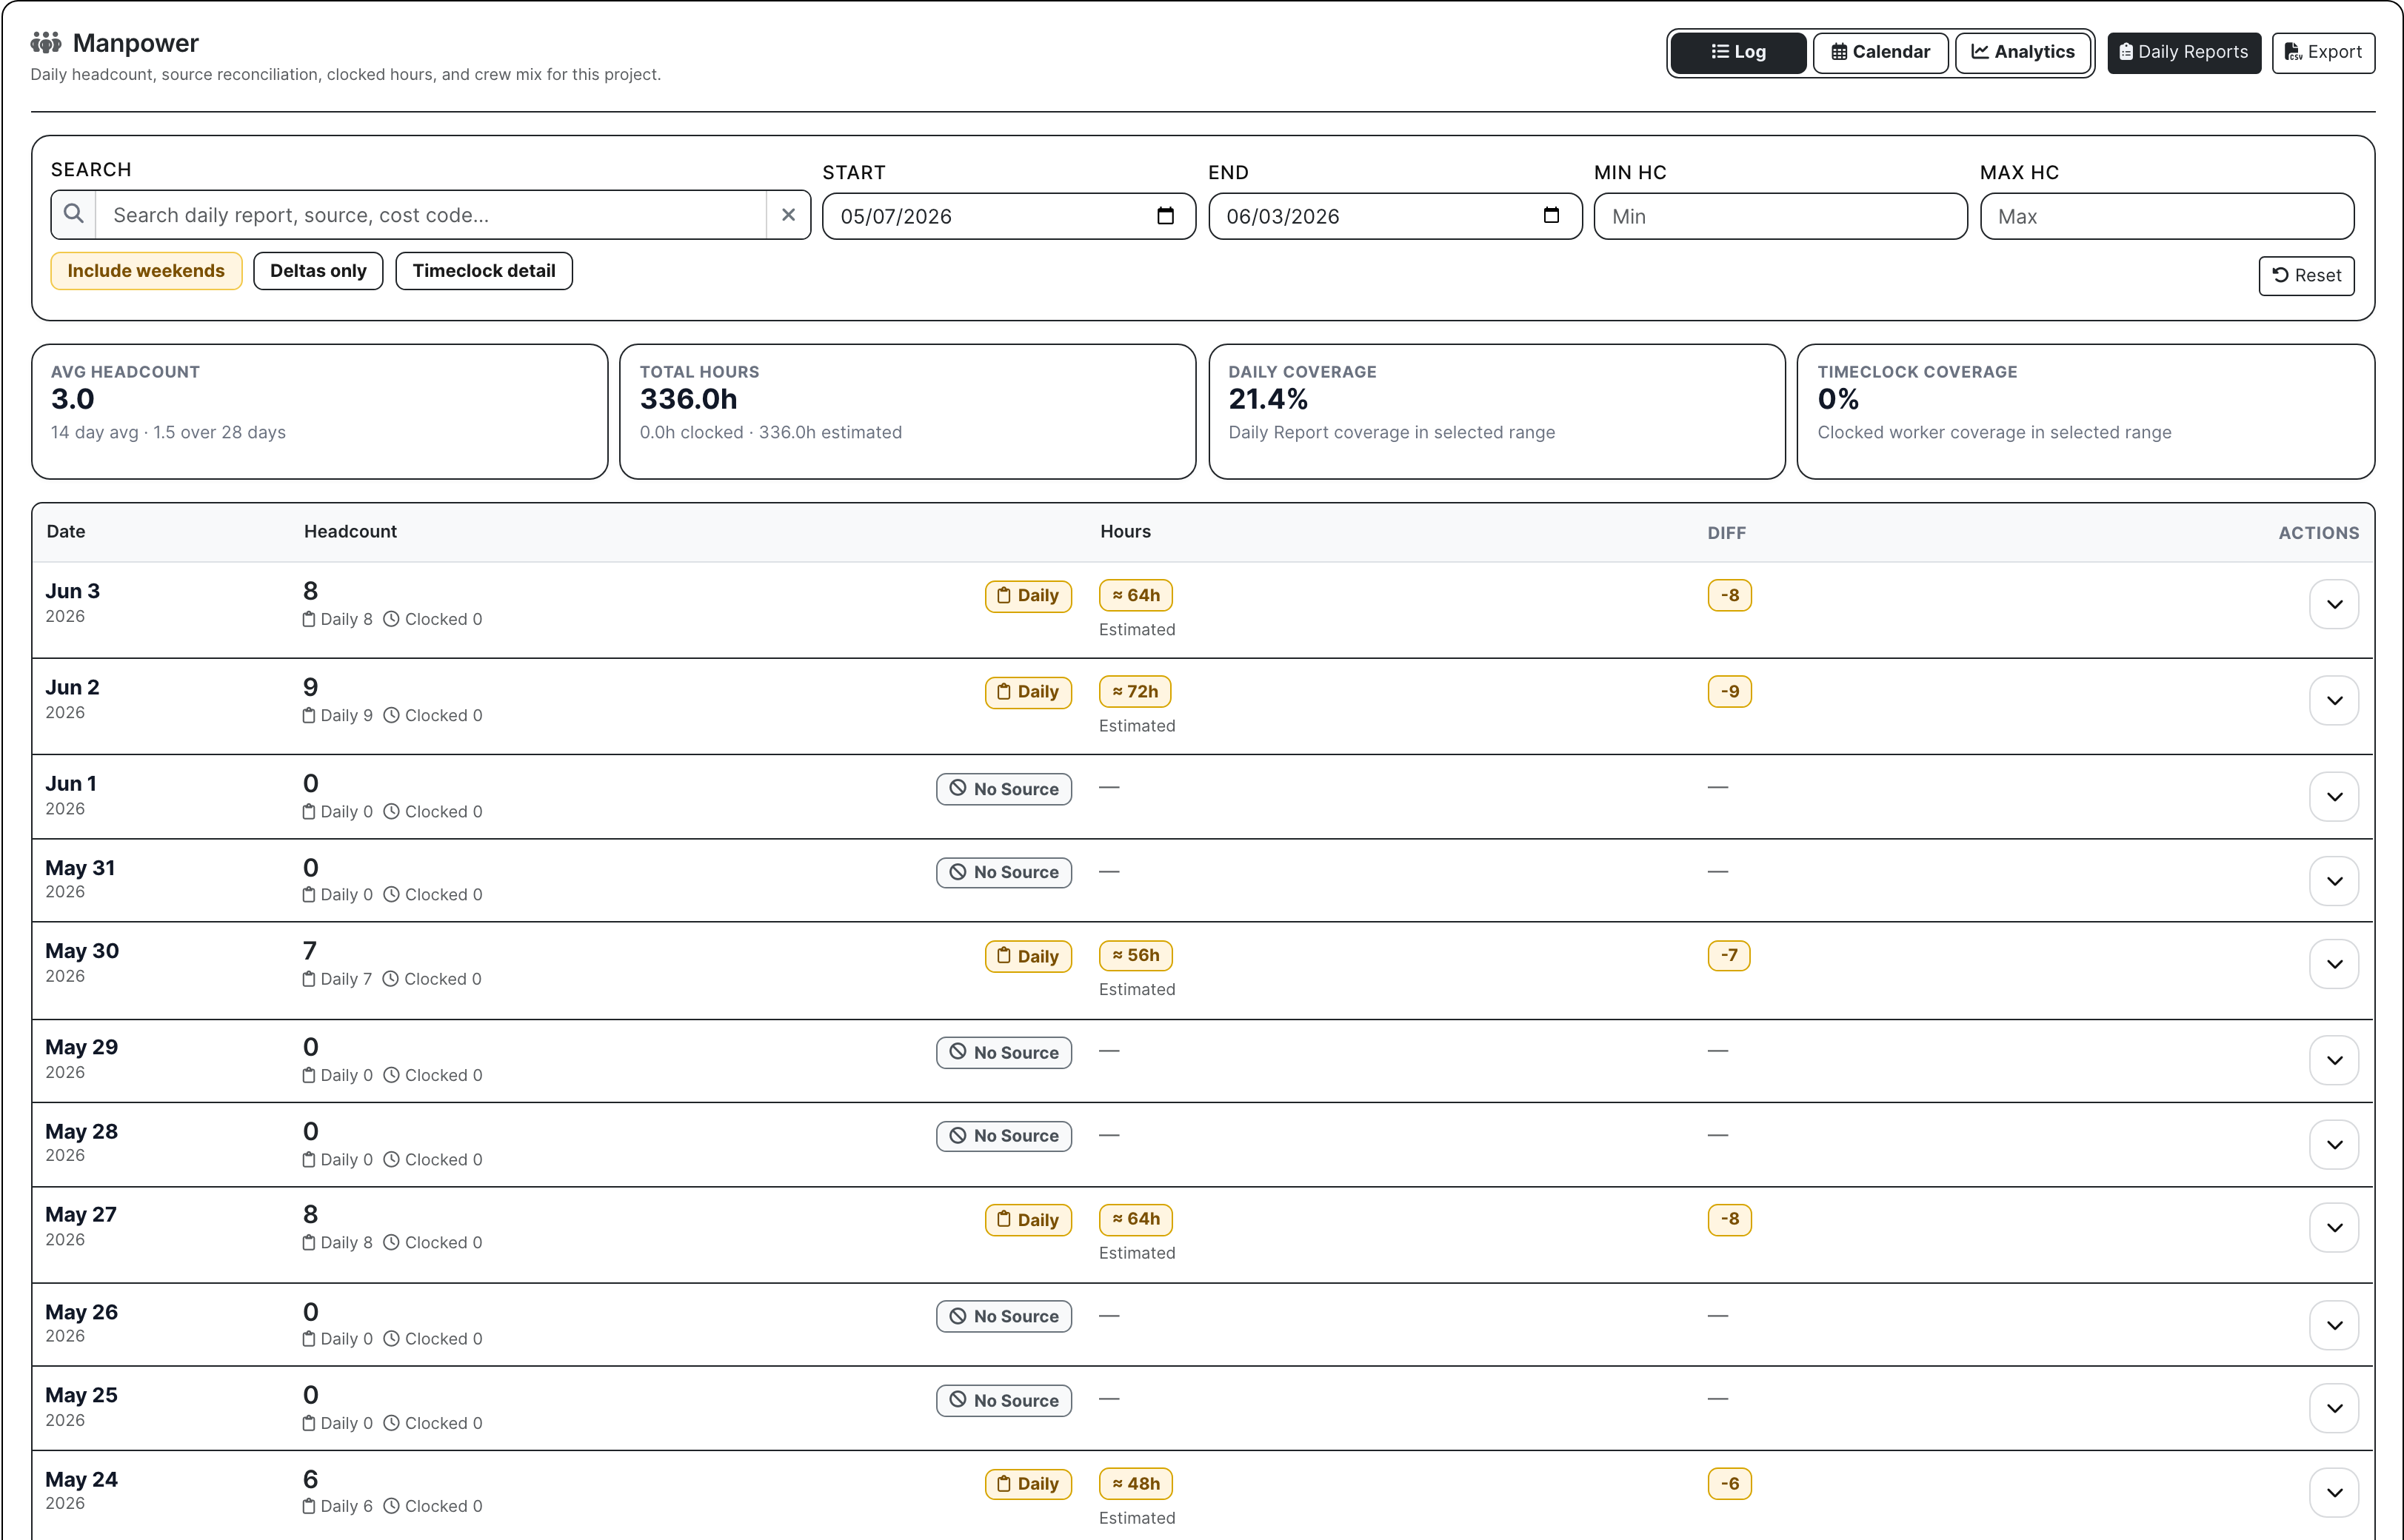
Task: Expand the May 27 row details
Action: [x=2334, y=1228]
